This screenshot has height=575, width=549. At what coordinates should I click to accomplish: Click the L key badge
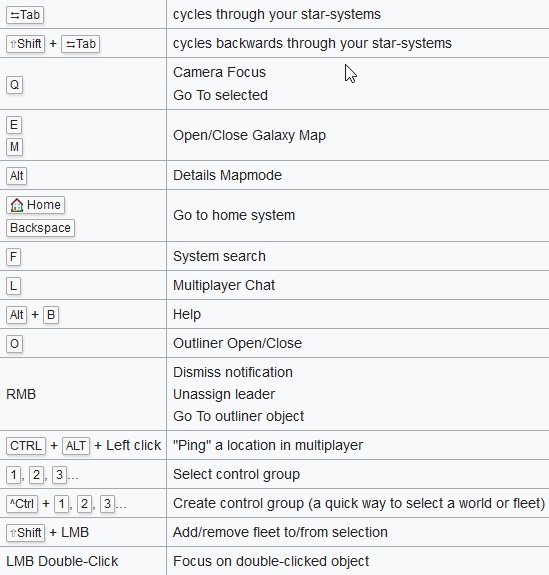(14, 286)
